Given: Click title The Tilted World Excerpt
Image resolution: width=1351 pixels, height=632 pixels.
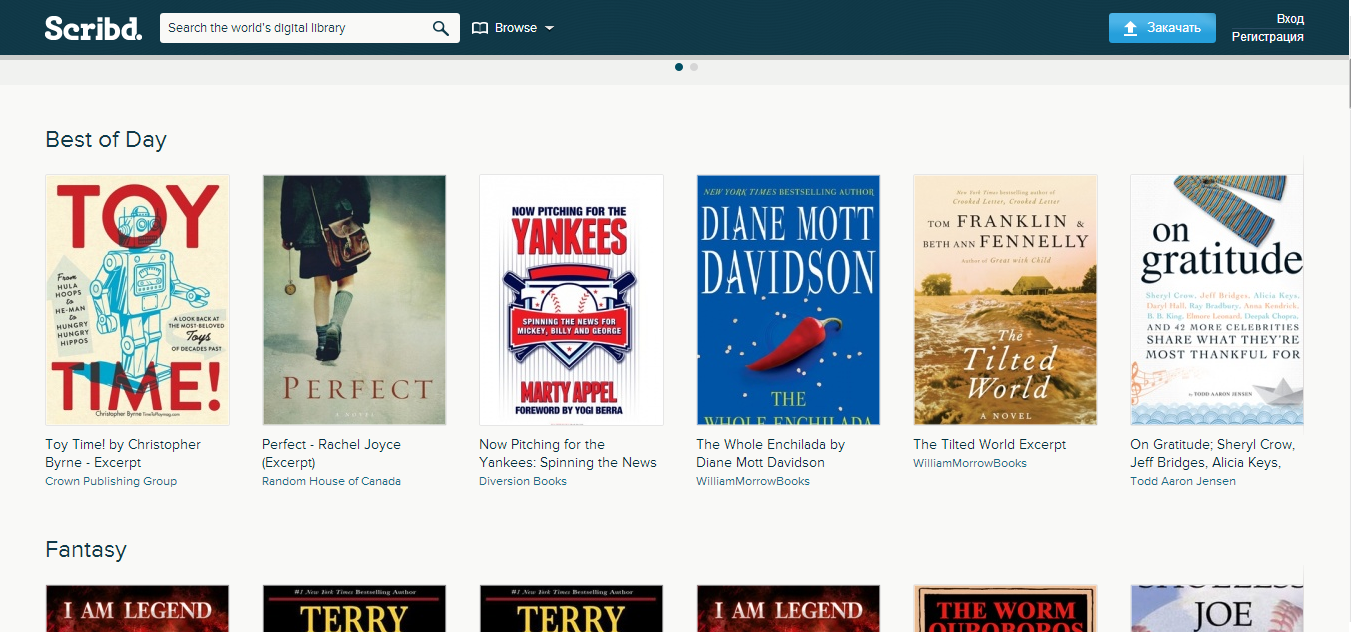Looking at the screenshot, I should pos(989,444).
